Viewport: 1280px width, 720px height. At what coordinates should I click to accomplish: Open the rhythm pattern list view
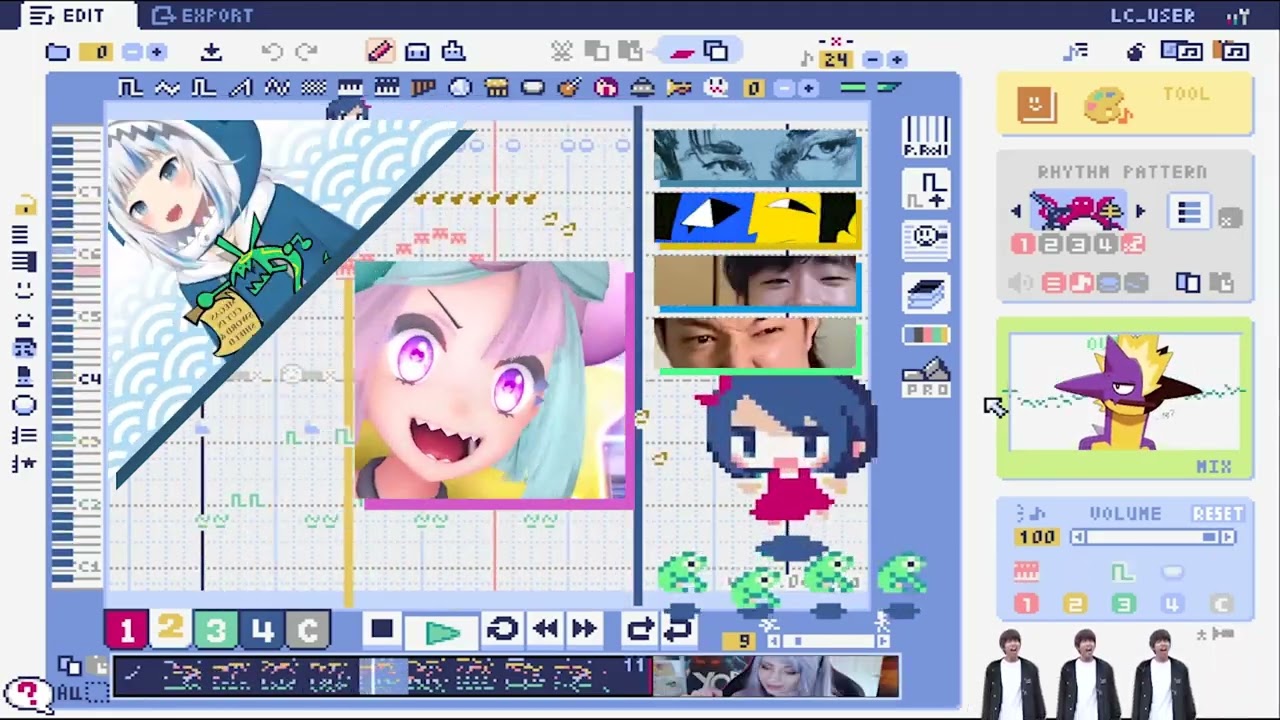click(1188, 212)
